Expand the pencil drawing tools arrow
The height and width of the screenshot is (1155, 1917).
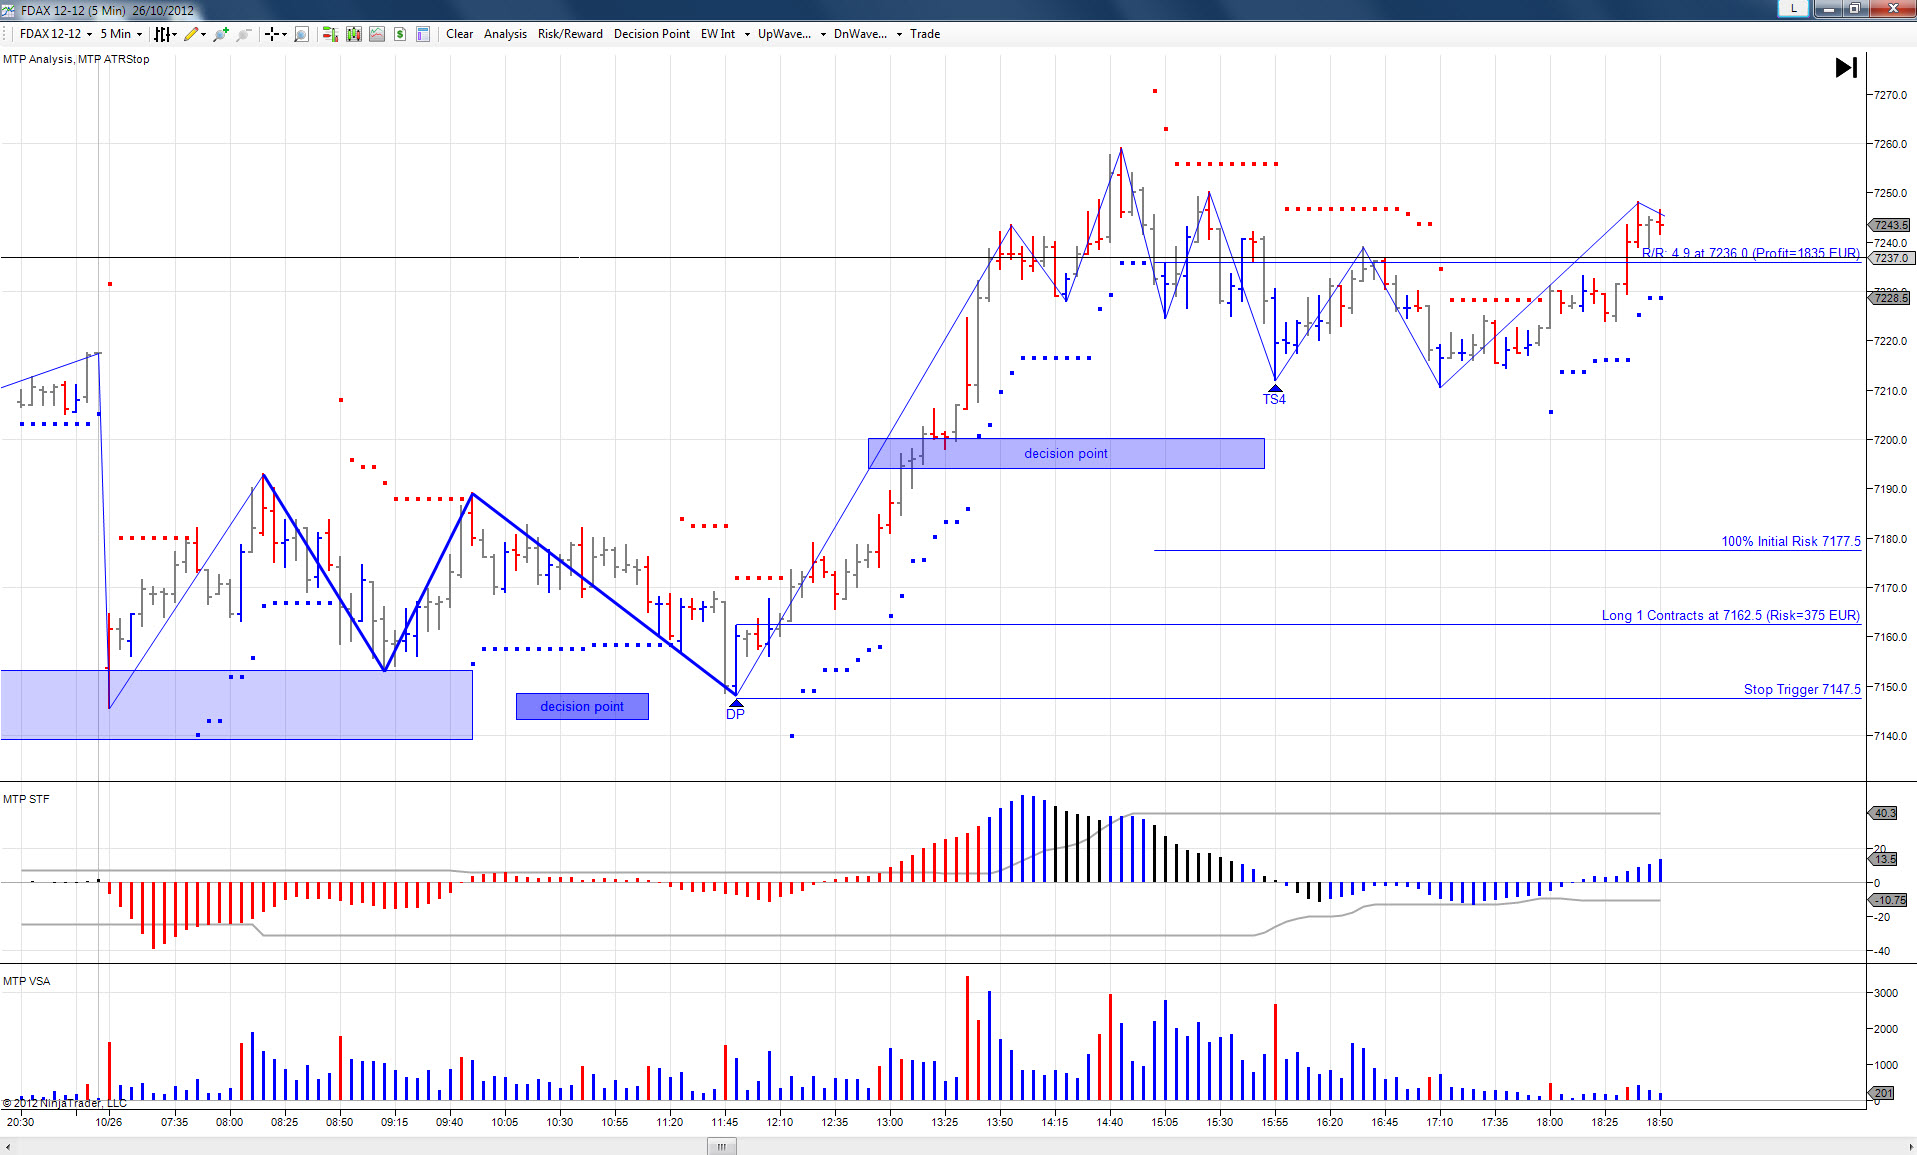(x=204, y=34)
